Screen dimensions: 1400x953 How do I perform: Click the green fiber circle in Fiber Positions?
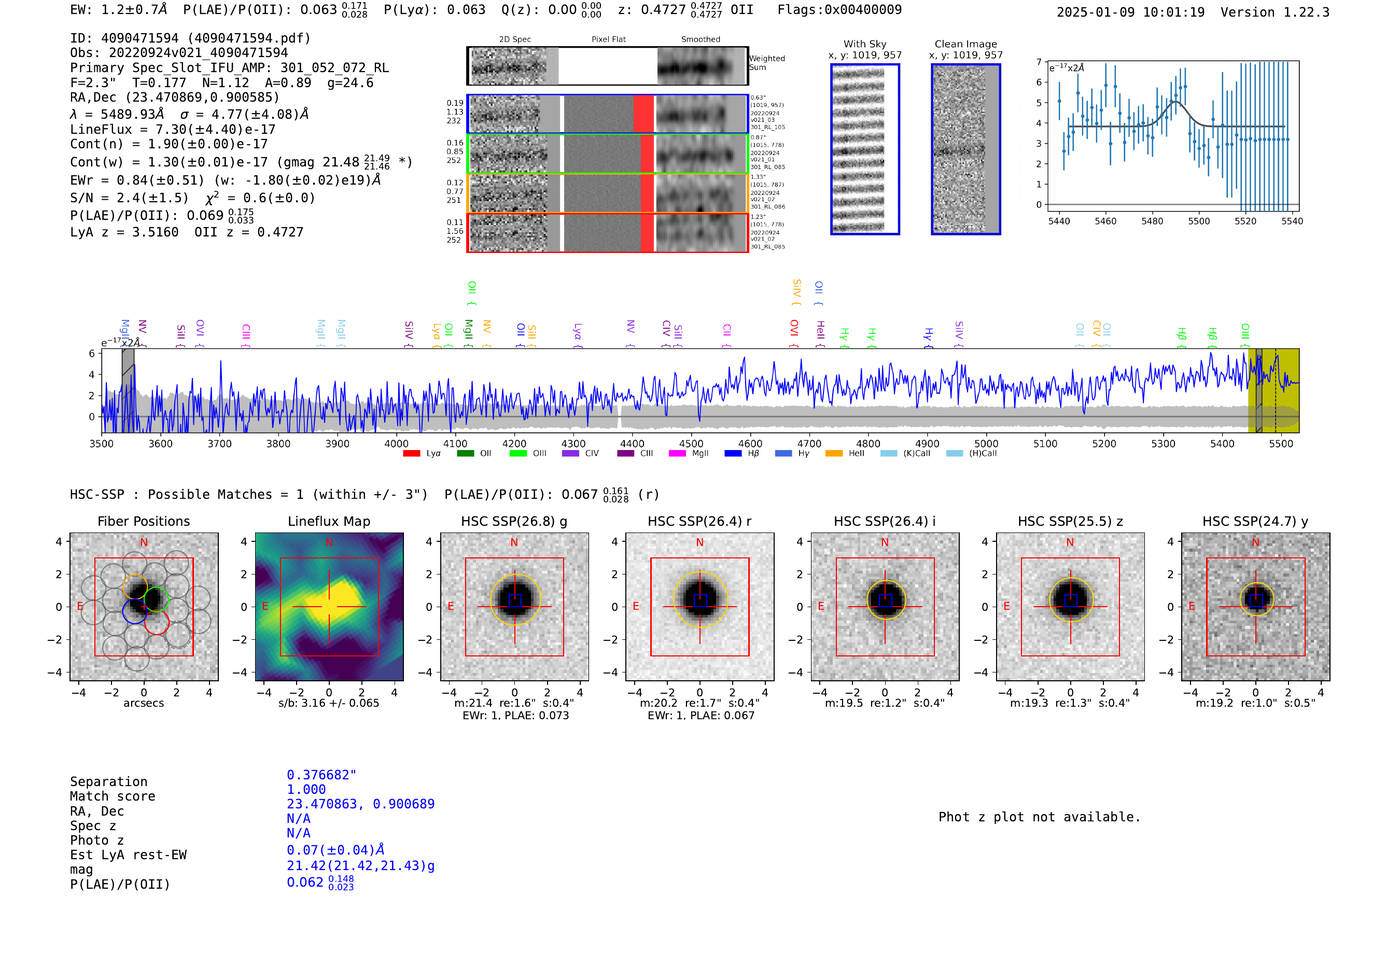[x=156, y=598]
